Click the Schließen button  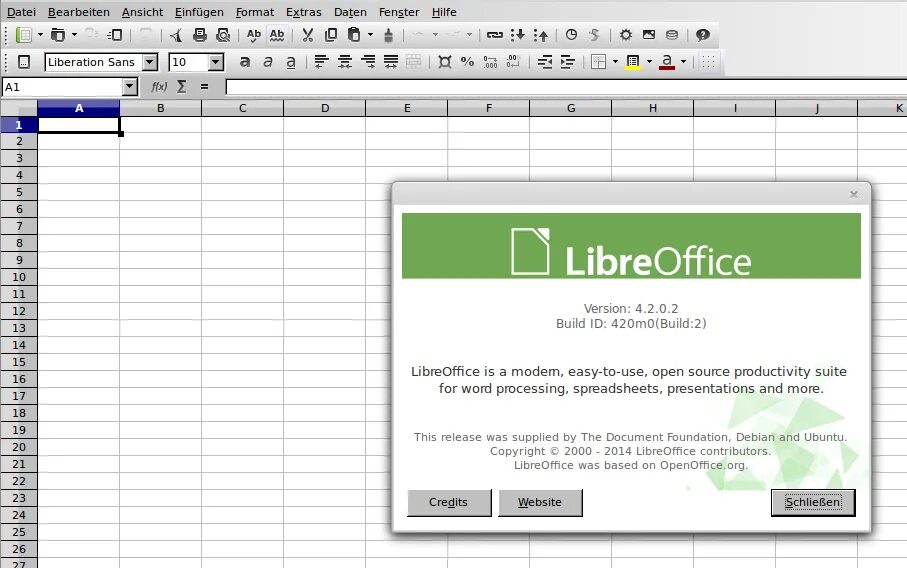coord(813,503)
